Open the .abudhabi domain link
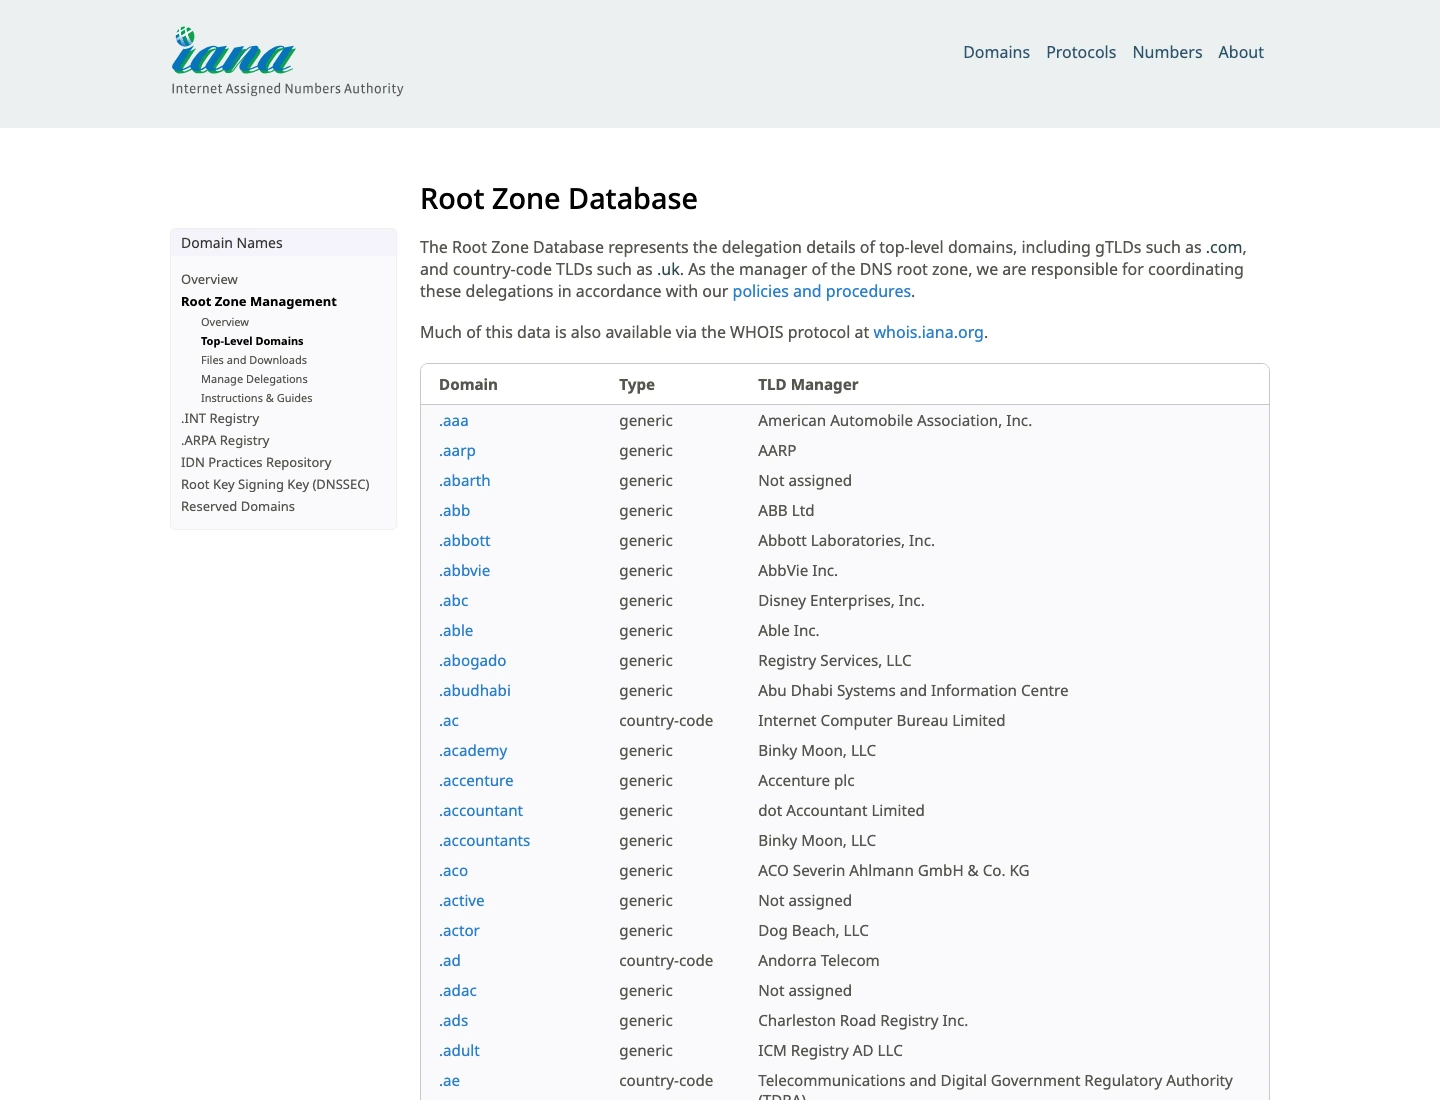 (x=475, y=691)
